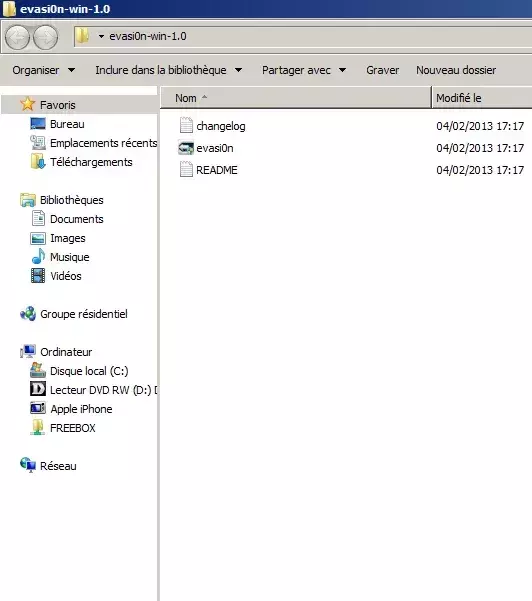Click the Disque local (C:) drive icon

(x=38, y=370)
